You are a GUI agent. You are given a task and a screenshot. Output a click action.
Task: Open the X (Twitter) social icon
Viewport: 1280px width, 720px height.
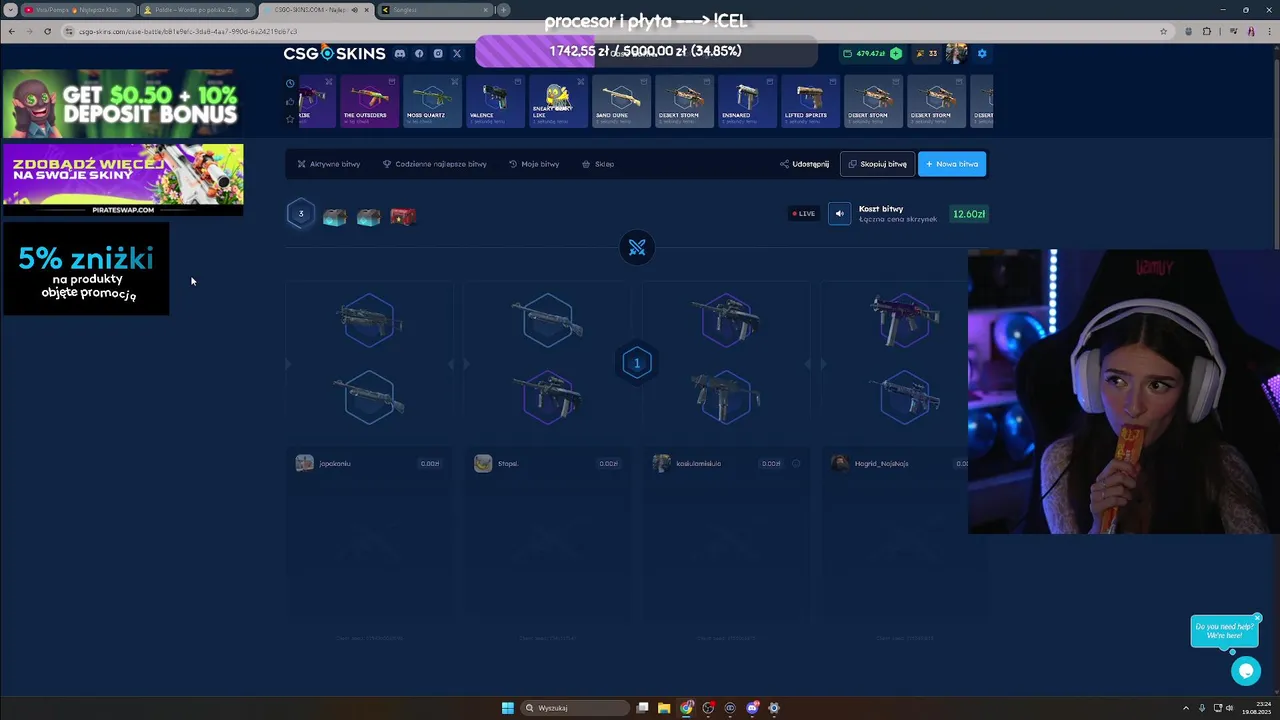coord(457,53)
